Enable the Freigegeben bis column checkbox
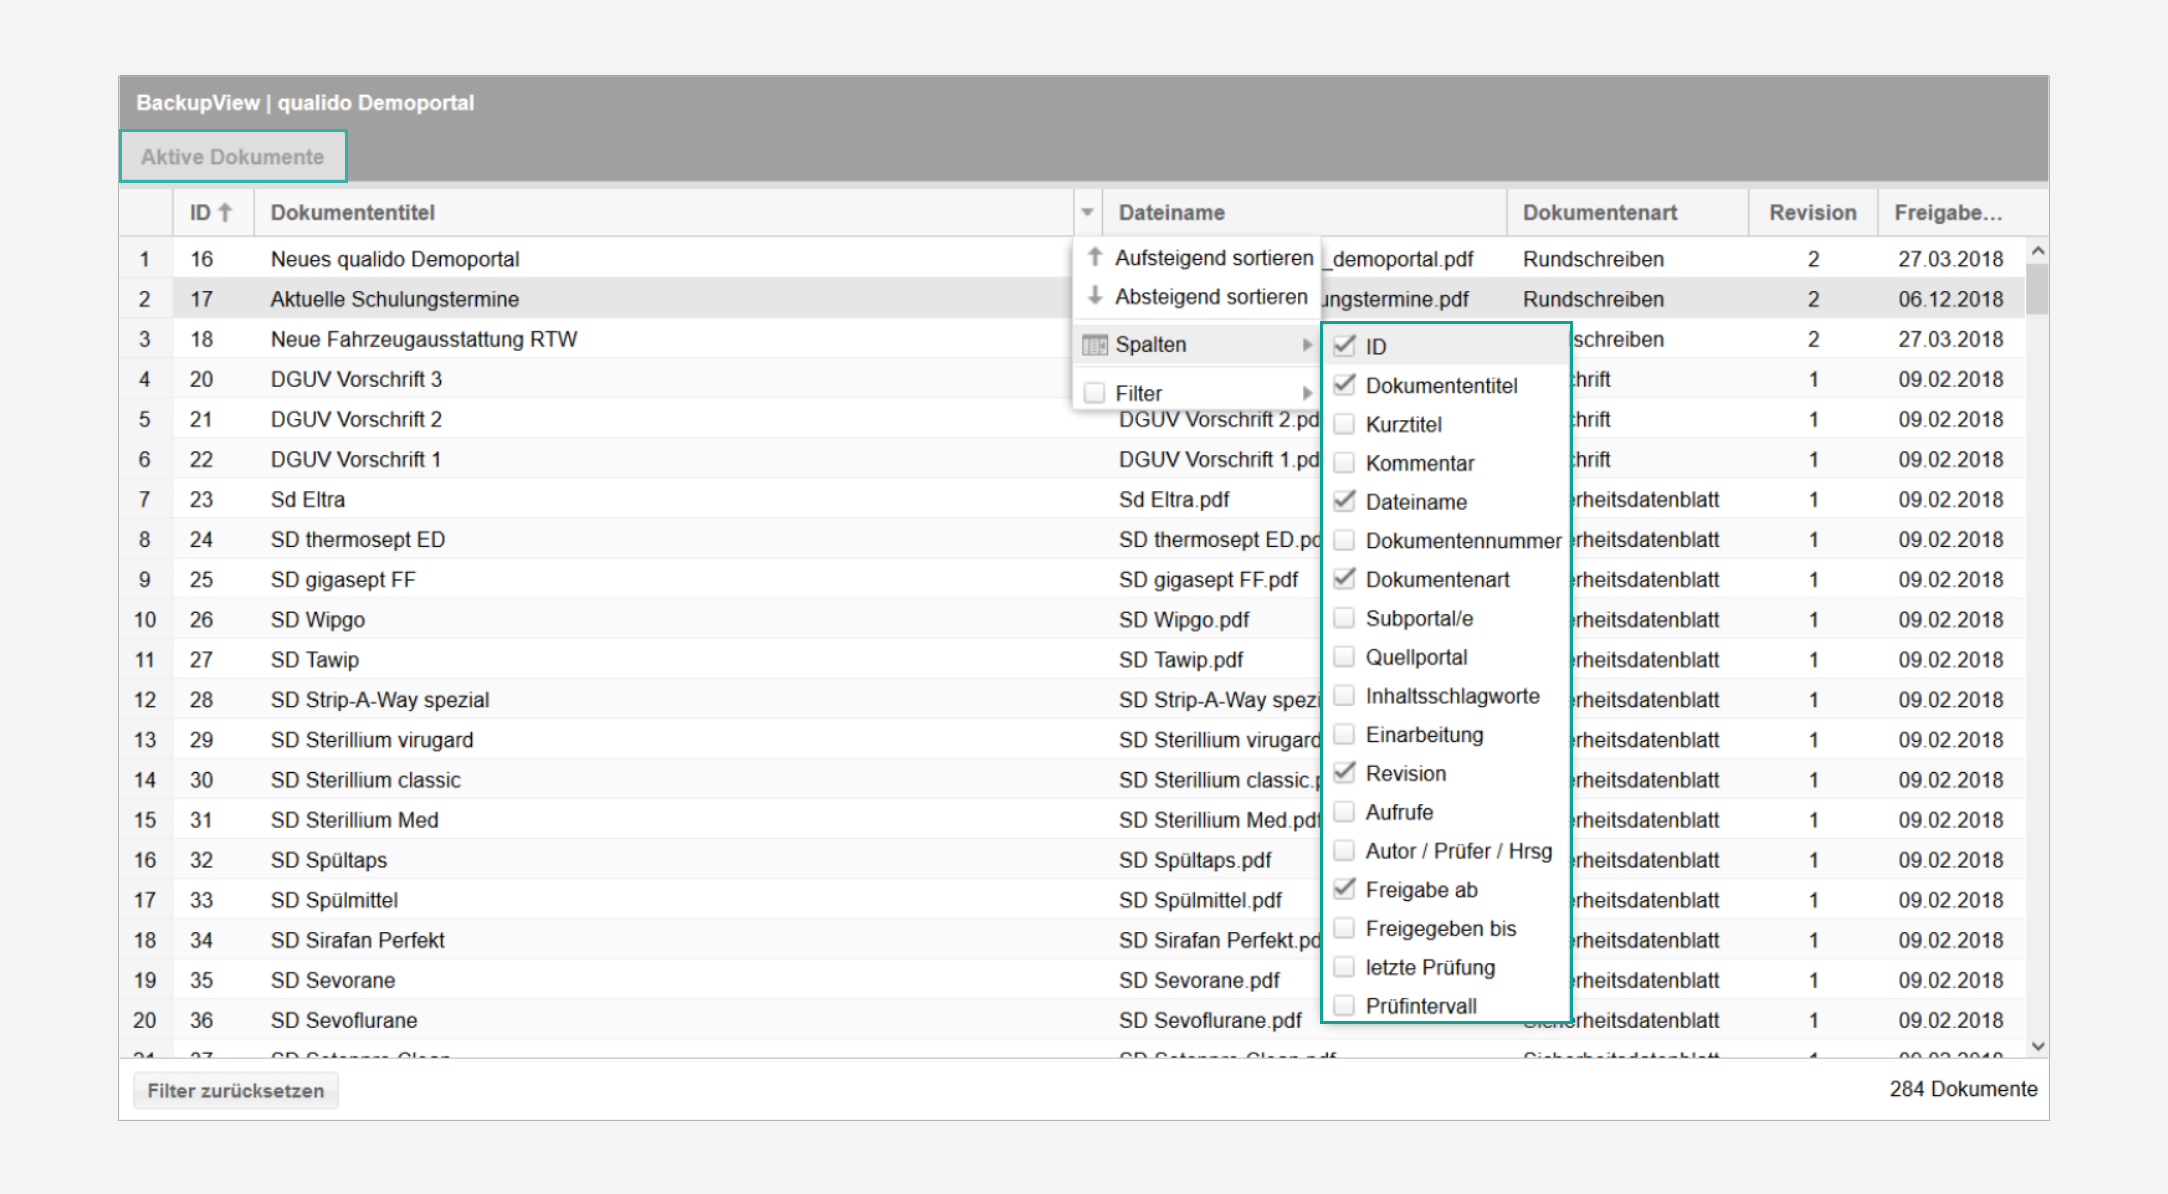 point(1345,928)
